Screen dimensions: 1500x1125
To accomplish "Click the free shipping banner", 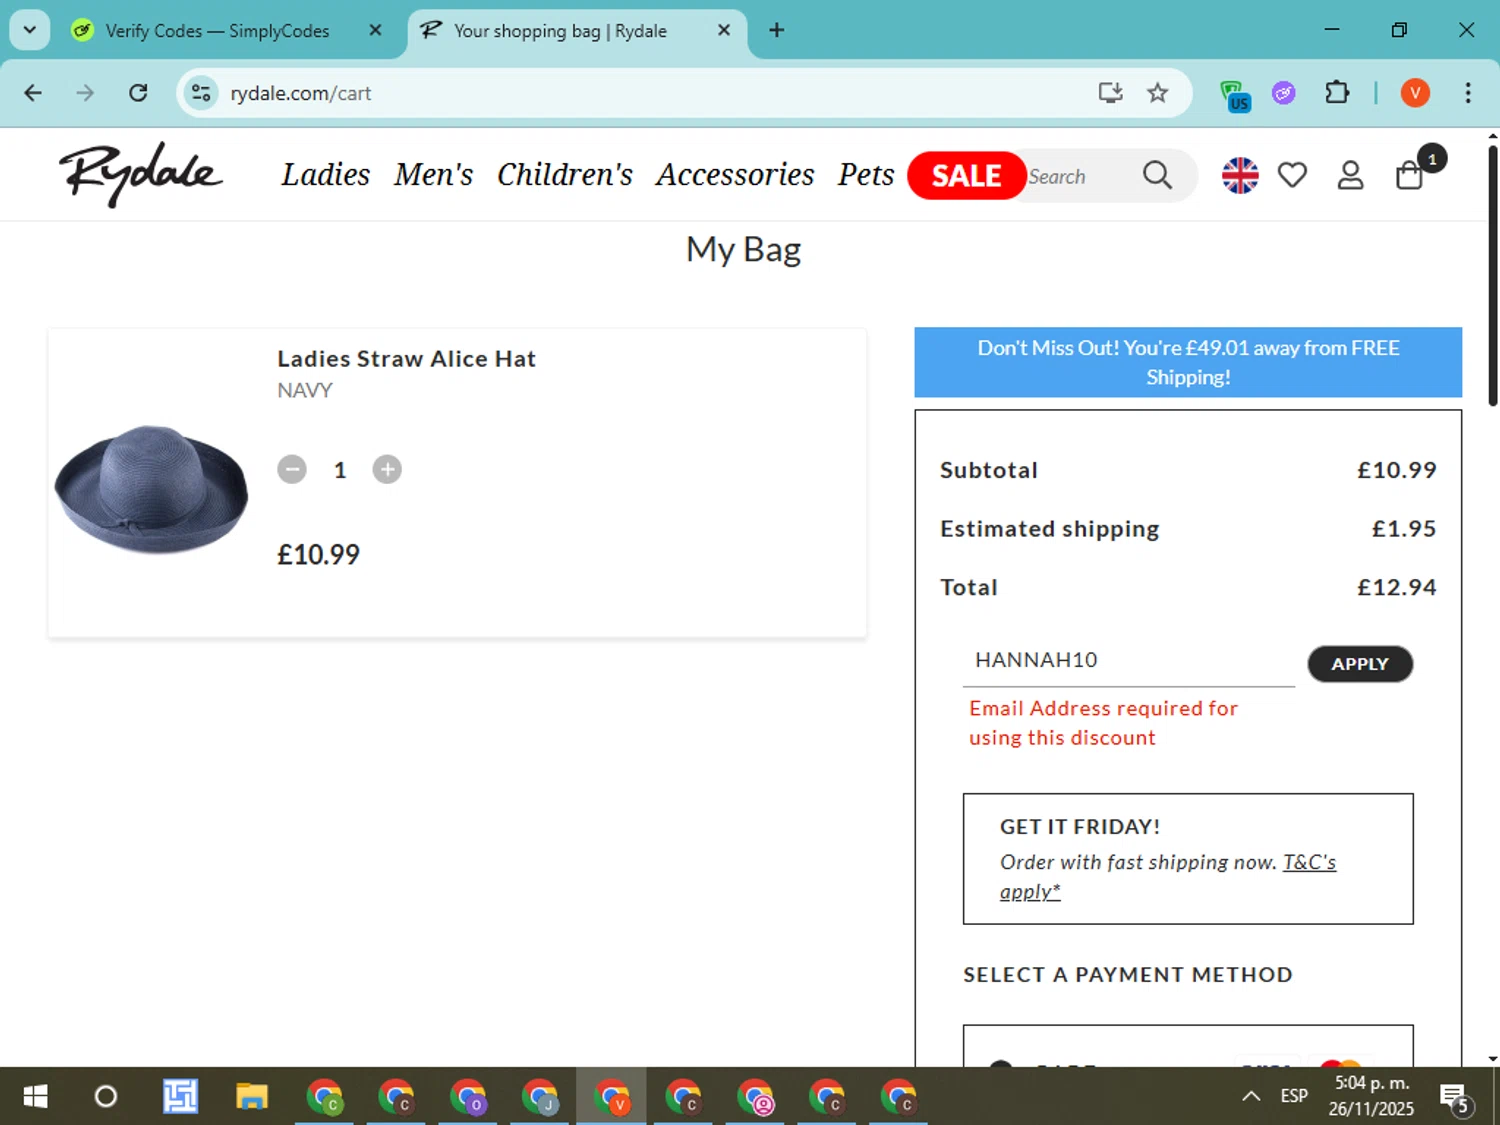I will pos(1188,362).
